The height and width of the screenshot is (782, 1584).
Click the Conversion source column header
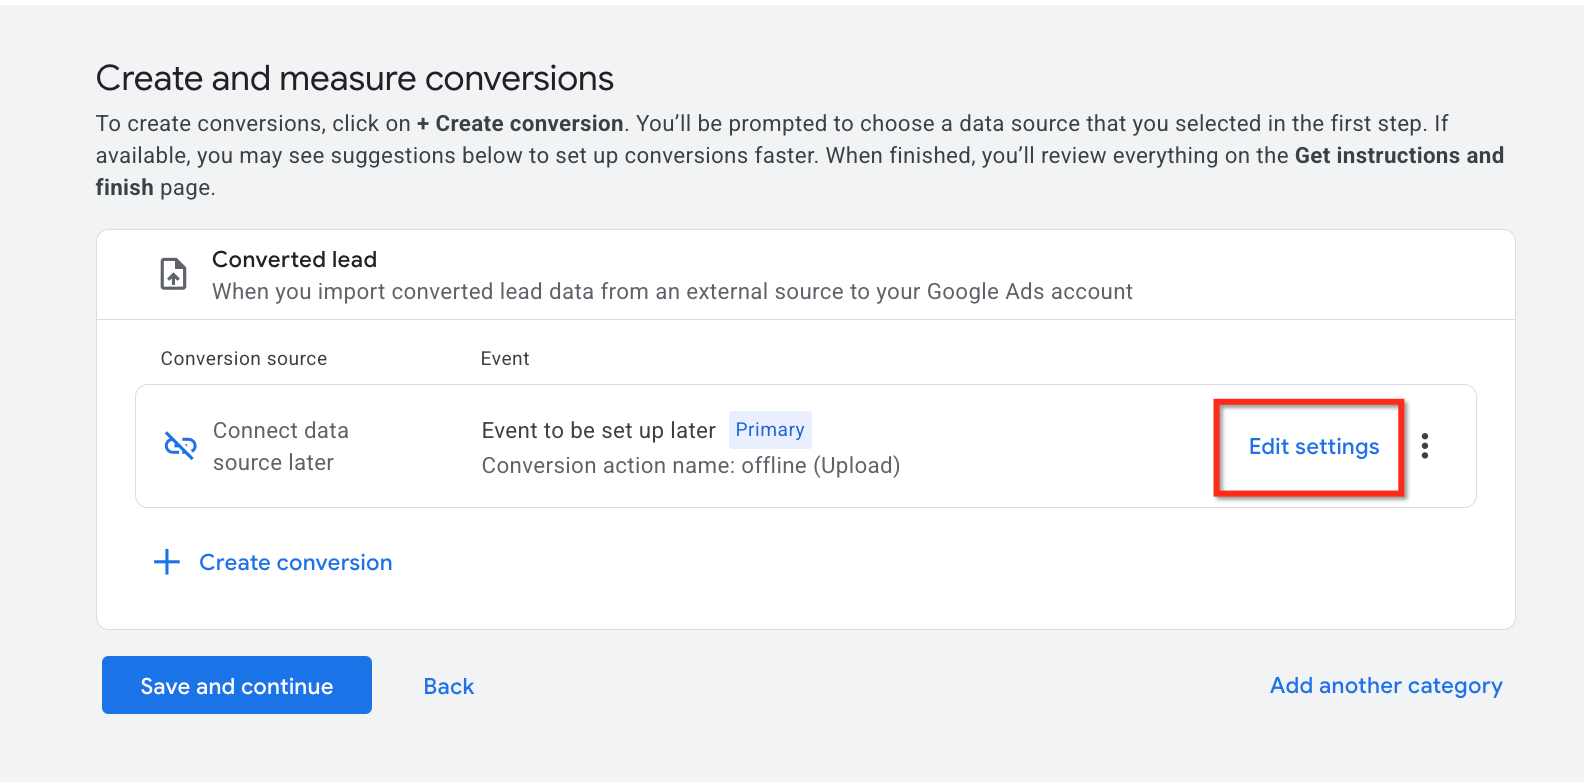click(244, 359)
